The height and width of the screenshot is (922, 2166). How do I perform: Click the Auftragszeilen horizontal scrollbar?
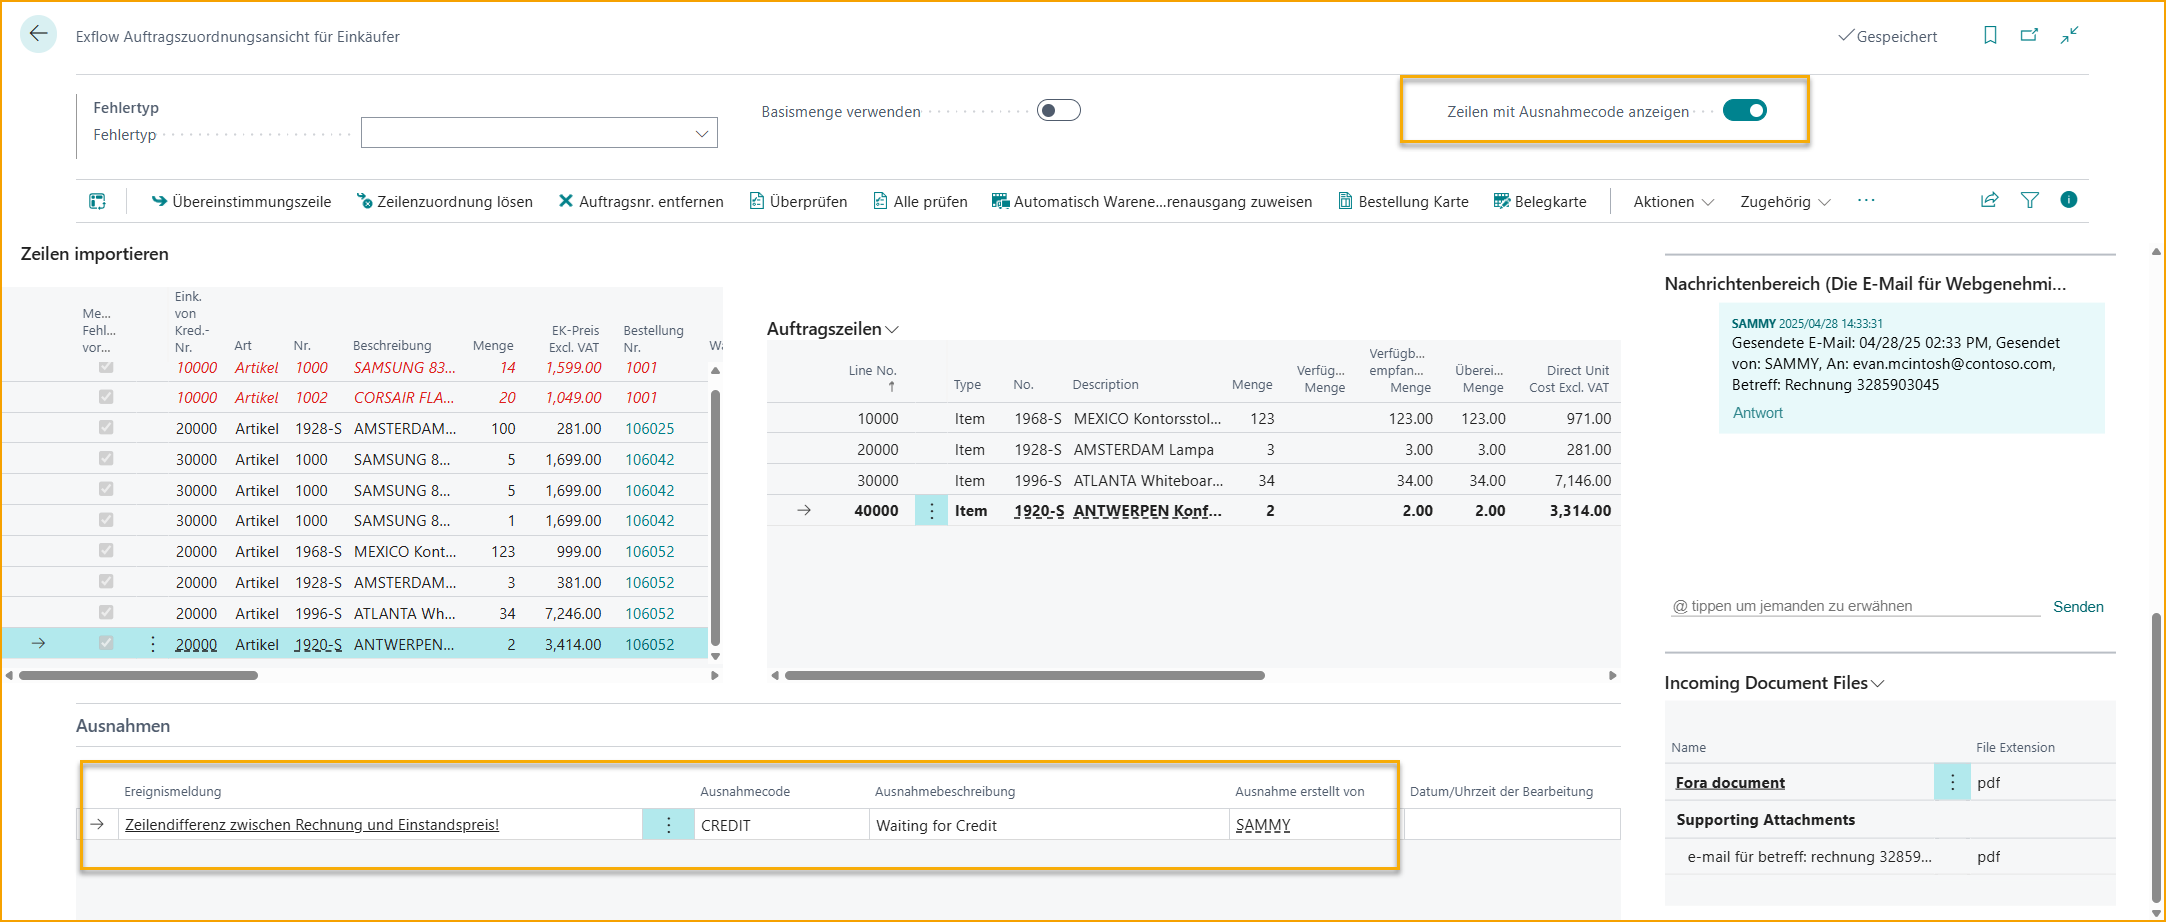[x=1024, y=675]
